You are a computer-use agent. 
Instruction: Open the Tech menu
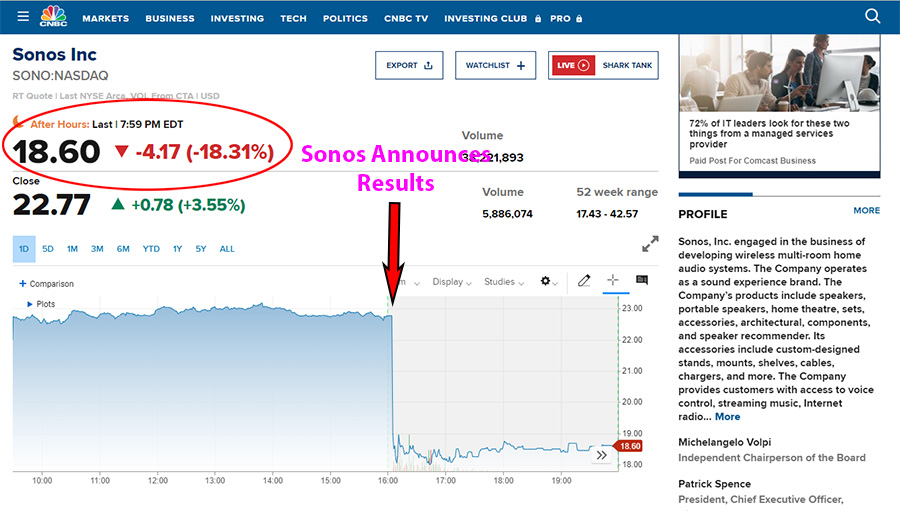293,18
